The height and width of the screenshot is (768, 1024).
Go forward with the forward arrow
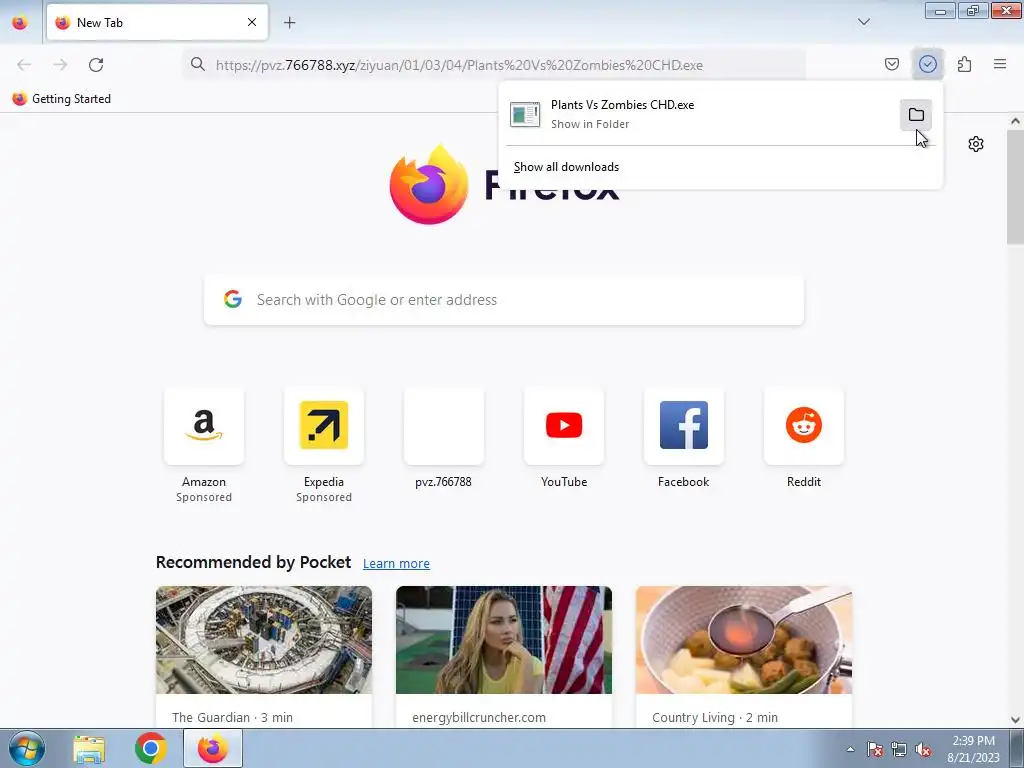60,65
